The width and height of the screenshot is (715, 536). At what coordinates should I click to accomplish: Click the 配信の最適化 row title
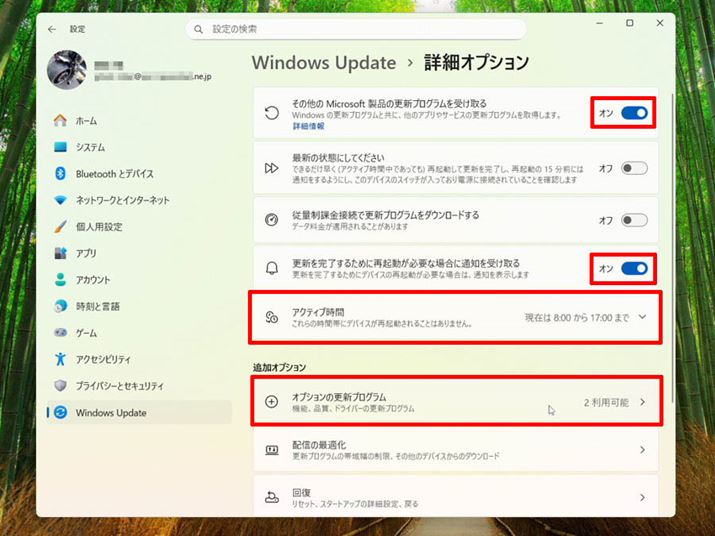click(x=319, y=445)
